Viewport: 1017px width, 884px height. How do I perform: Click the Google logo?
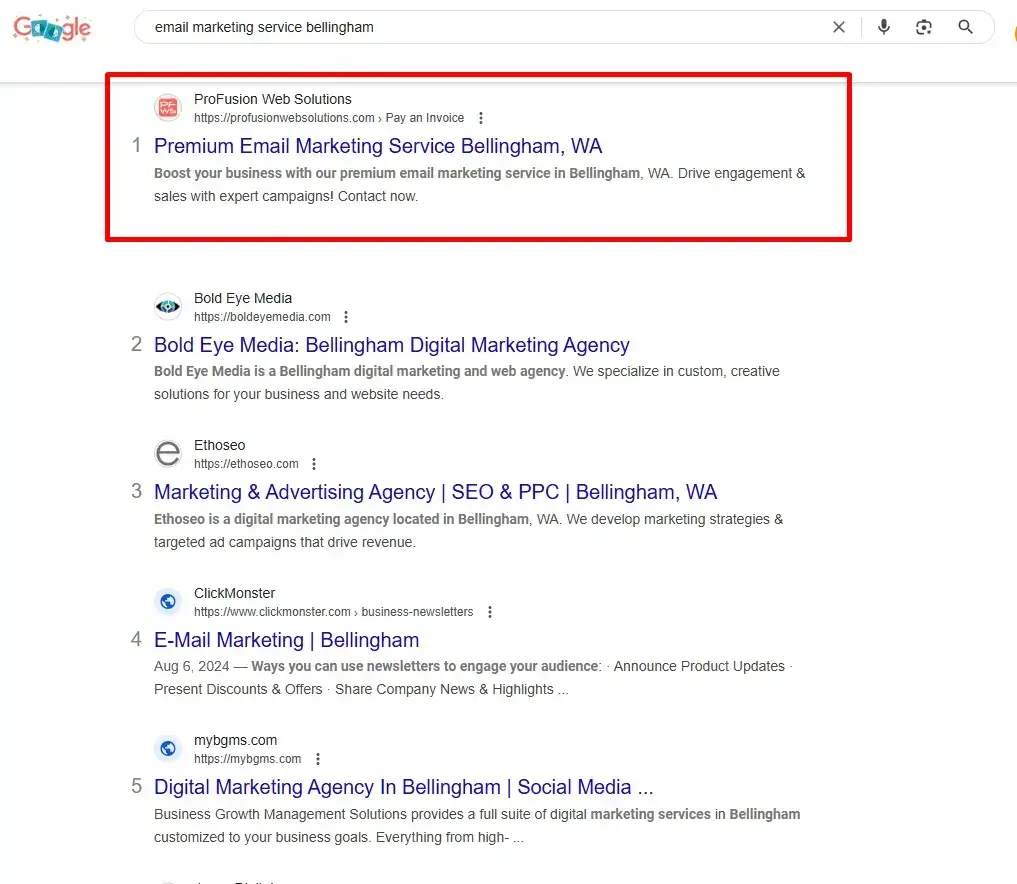52,28
